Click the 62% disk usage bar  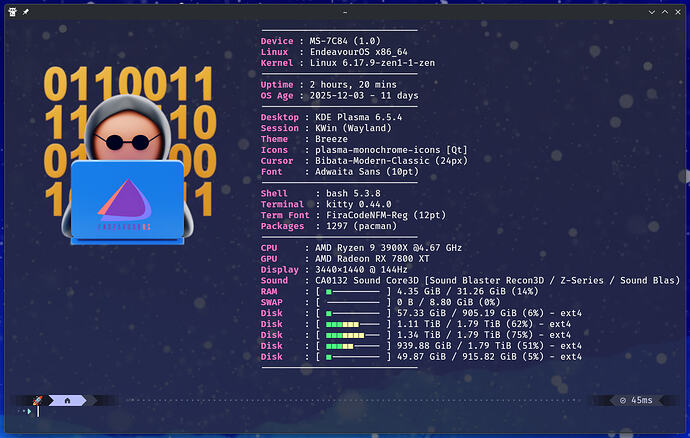click(x=352, y=324)
